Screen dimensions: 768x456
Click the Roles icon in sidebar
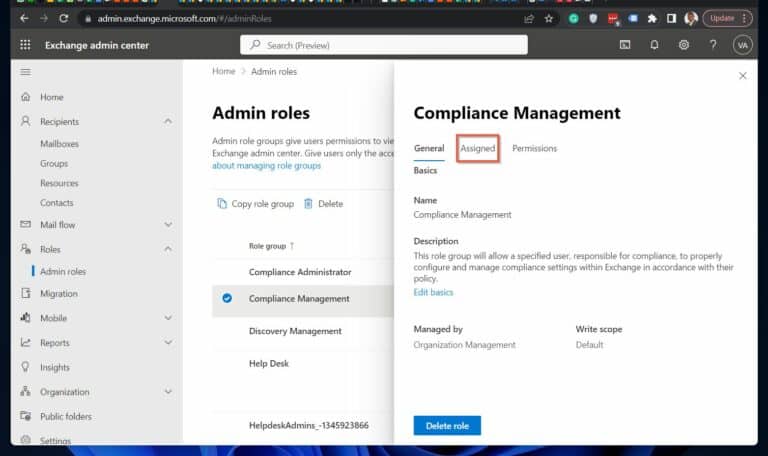(x=25, y=249)
